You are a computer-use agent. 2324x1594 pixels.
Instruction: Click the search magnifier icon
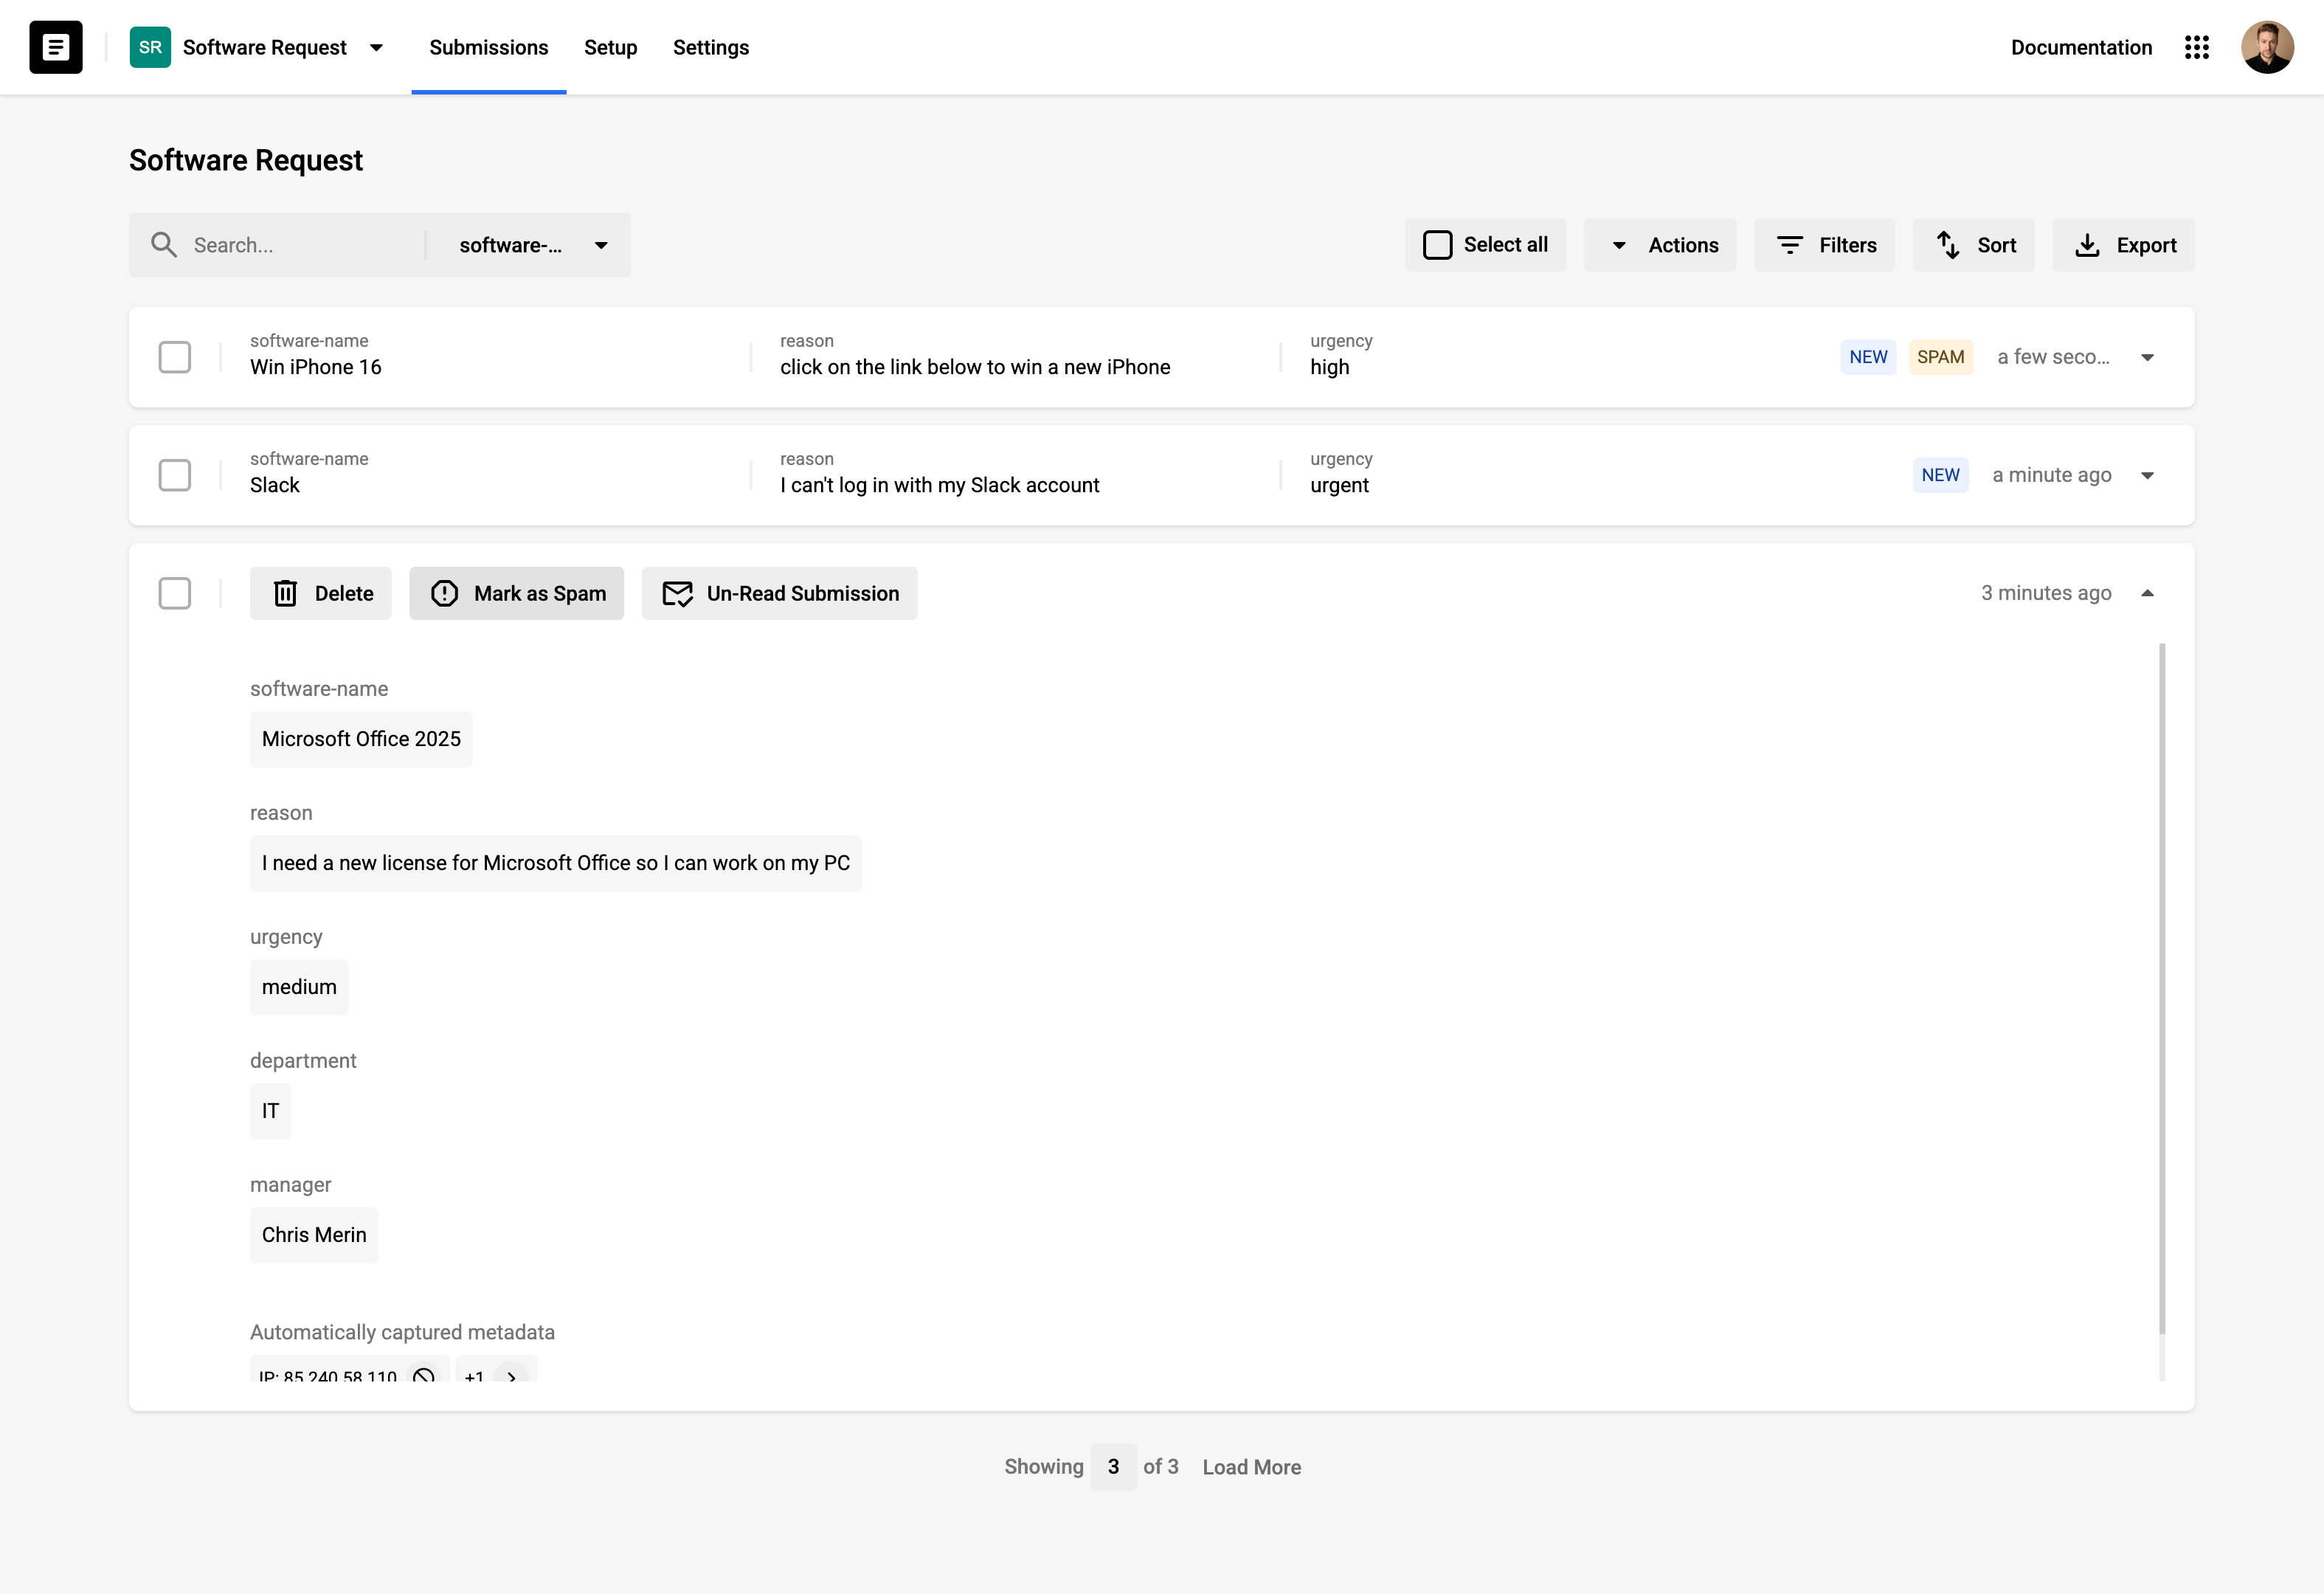165,245
